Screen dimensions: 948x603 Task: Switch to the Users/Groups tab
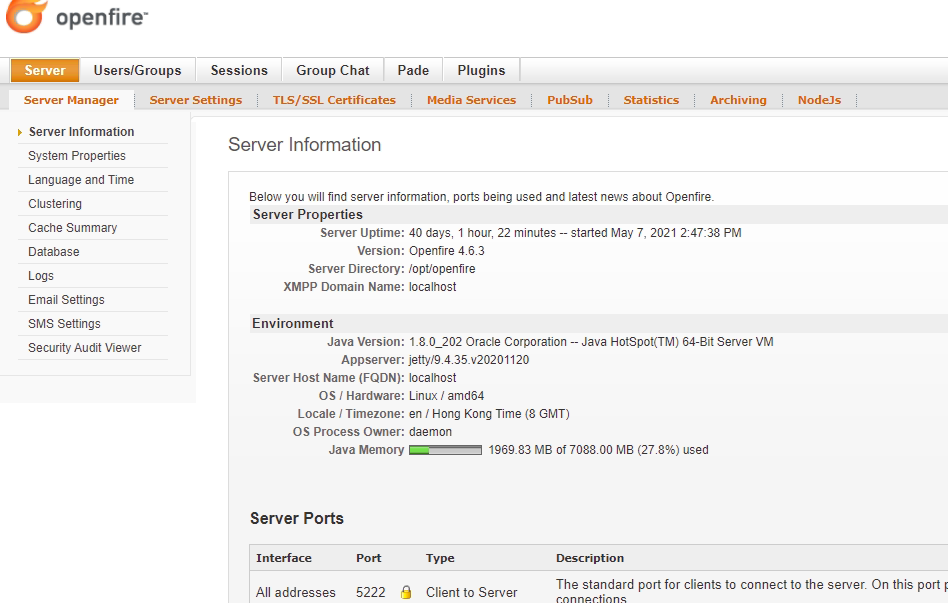pos(137,70)
